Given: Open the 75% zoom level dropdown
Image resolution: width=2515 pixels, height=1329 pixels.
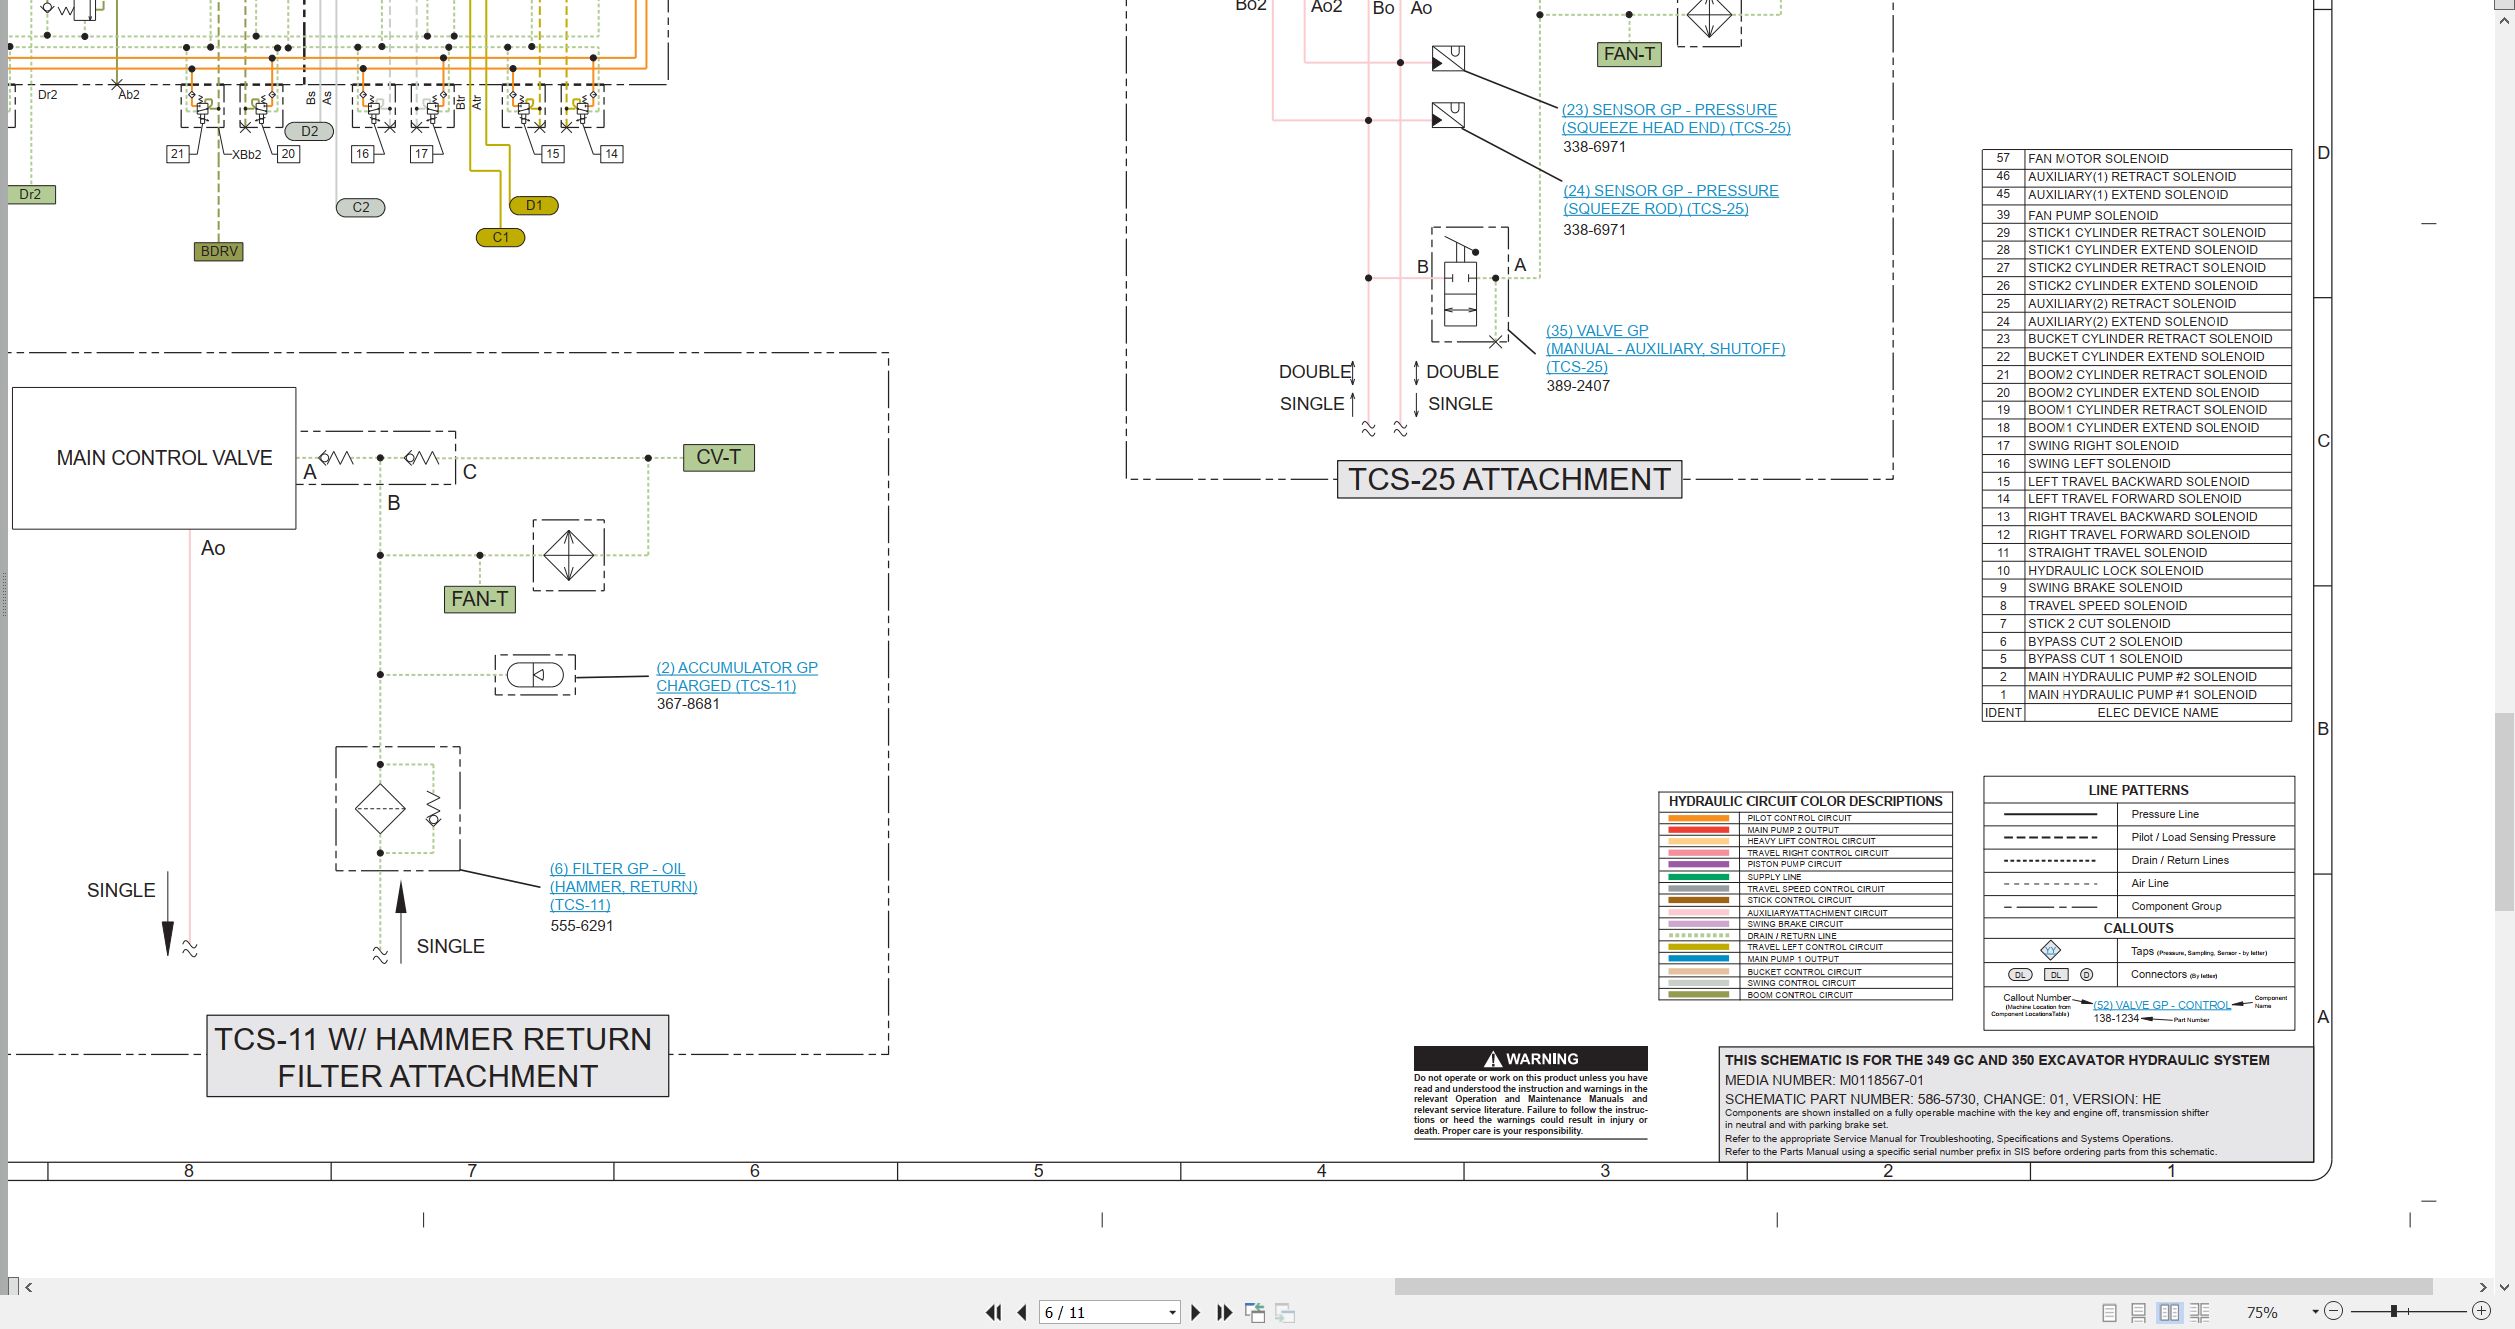Looking at the screenshot, I should (2314, 1312).
